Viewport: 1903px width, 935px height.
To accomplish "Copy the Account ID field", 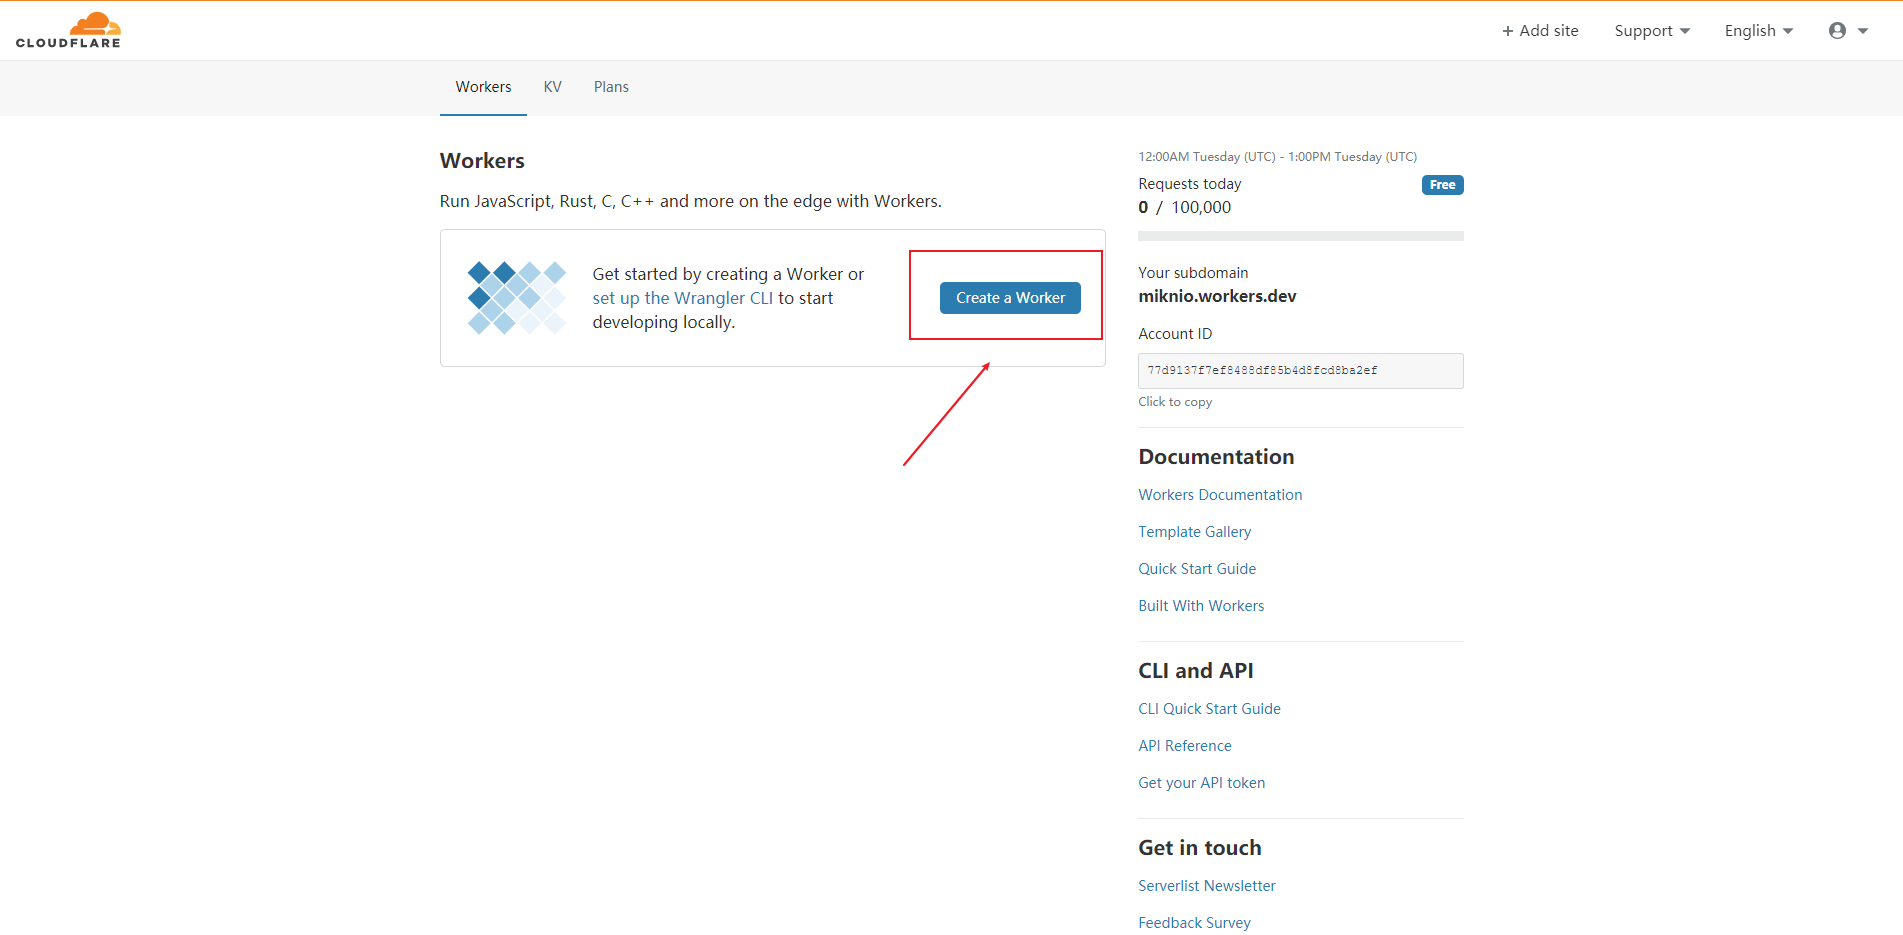I will coord(1300,370).
